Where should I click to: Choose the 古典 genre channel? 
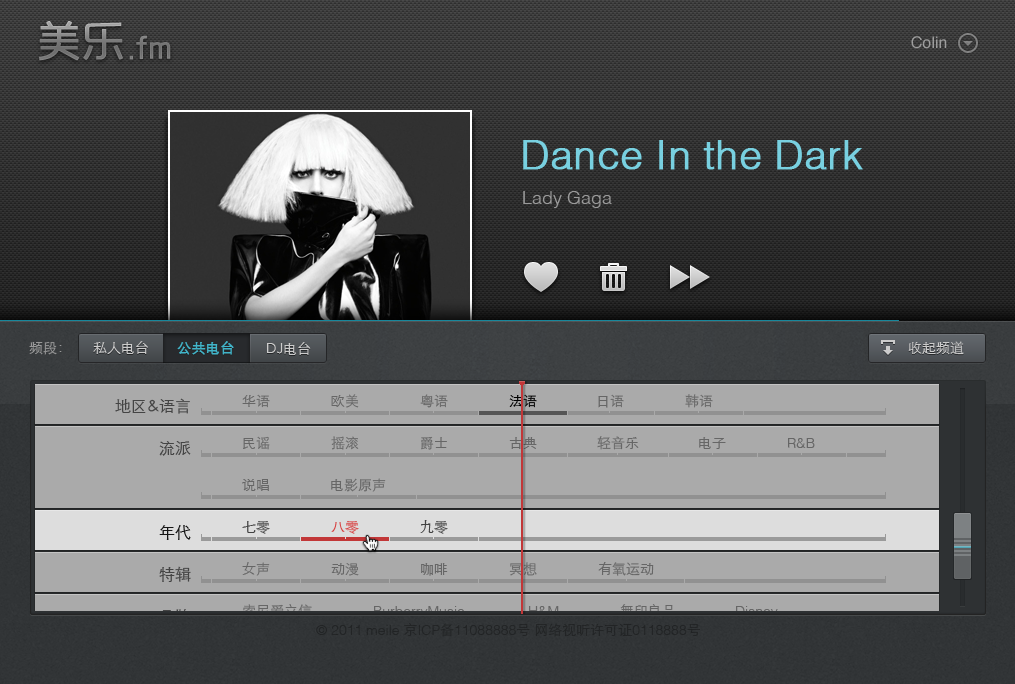point(523,443)
